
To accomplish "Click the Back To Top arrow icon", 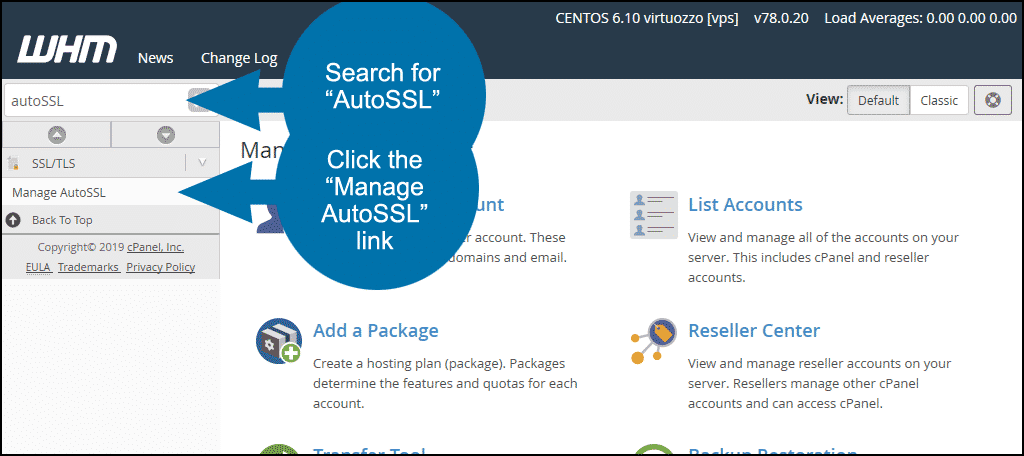I will [13, 220].
